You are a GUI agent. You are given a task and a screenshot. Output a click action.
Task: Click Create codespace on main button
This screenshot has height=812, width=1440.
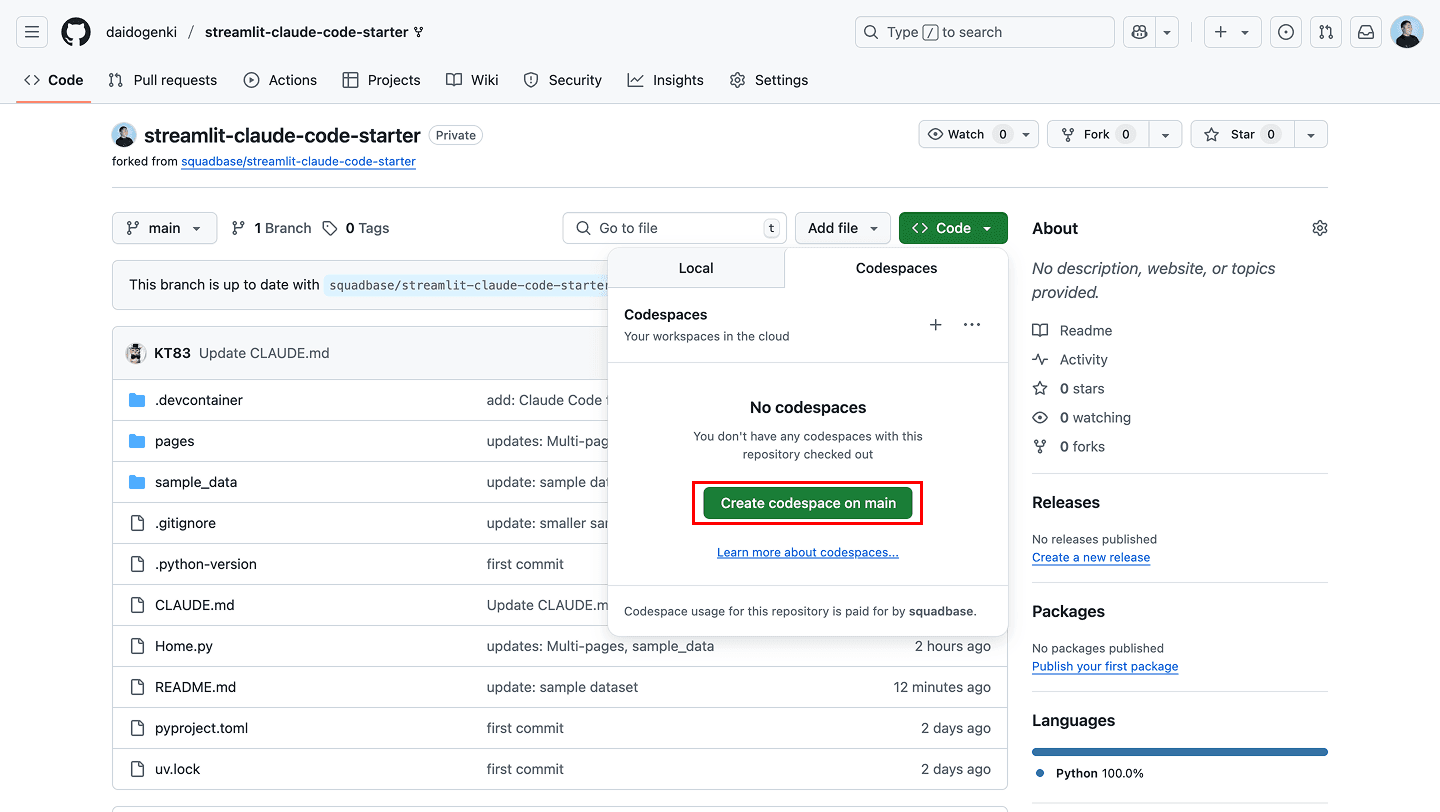[808, 503]
